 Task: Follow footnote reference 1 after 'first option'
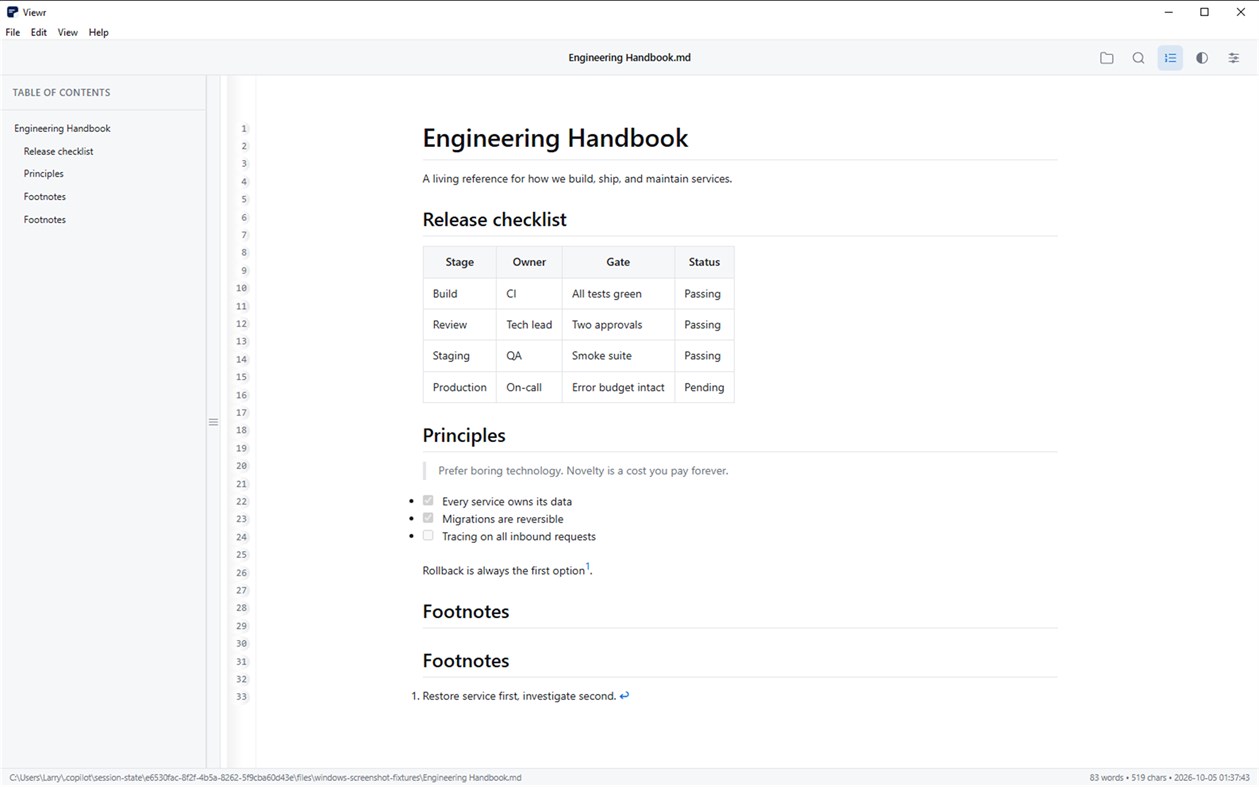[588, 567]
